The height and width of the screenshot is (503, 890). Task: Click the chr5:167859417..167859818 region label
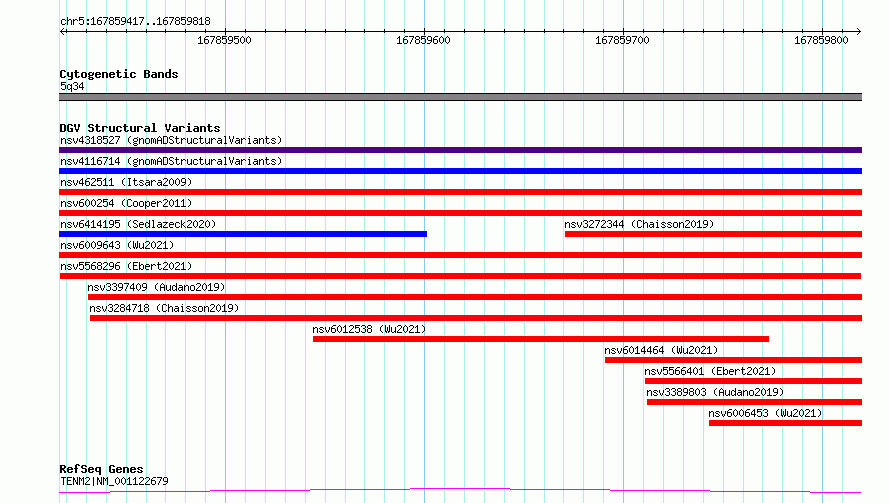coord(135,21)
